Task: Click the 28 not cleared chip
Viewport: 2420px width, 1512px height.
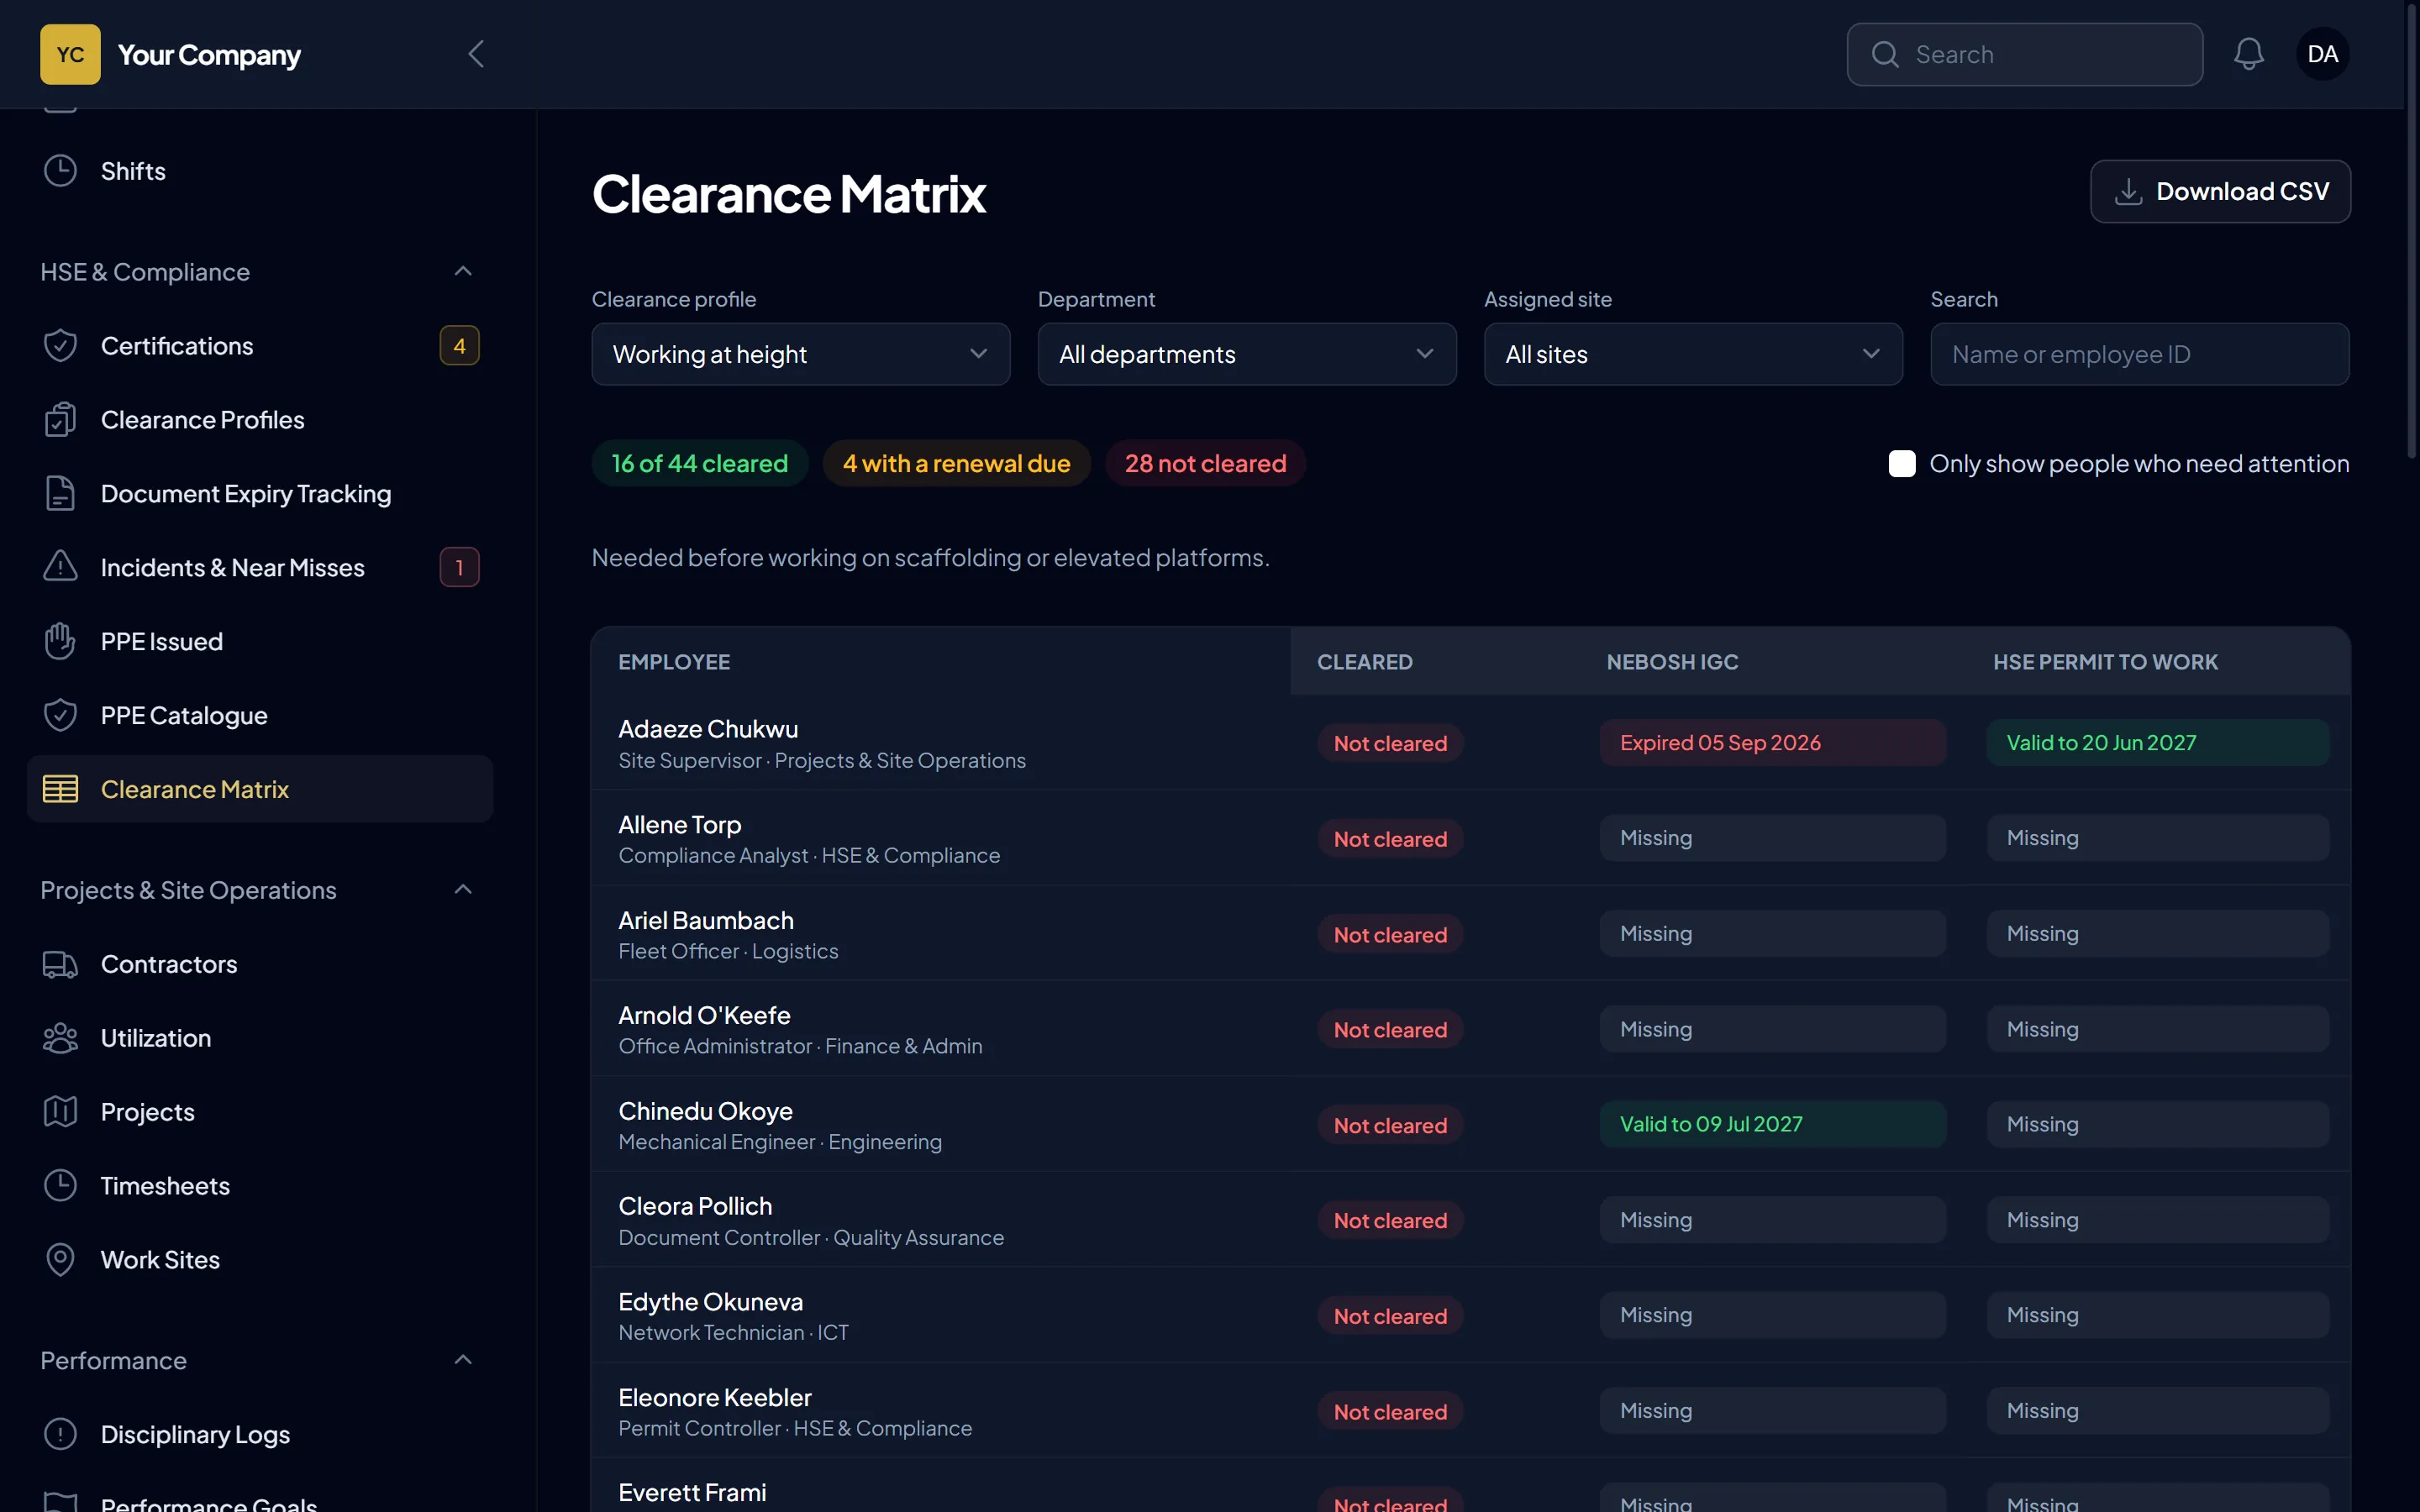Action: (x=1205, y=464)
